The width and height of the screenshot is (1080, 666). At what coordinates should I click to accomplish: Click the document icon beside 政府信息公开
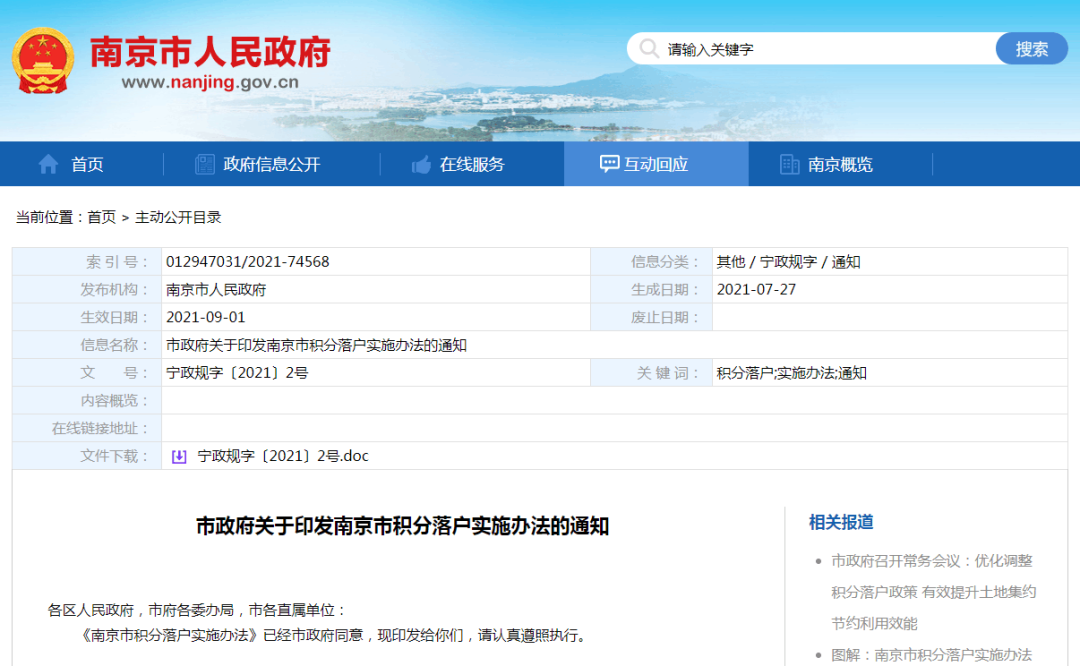pyautogui.click(x=205, y=165)
